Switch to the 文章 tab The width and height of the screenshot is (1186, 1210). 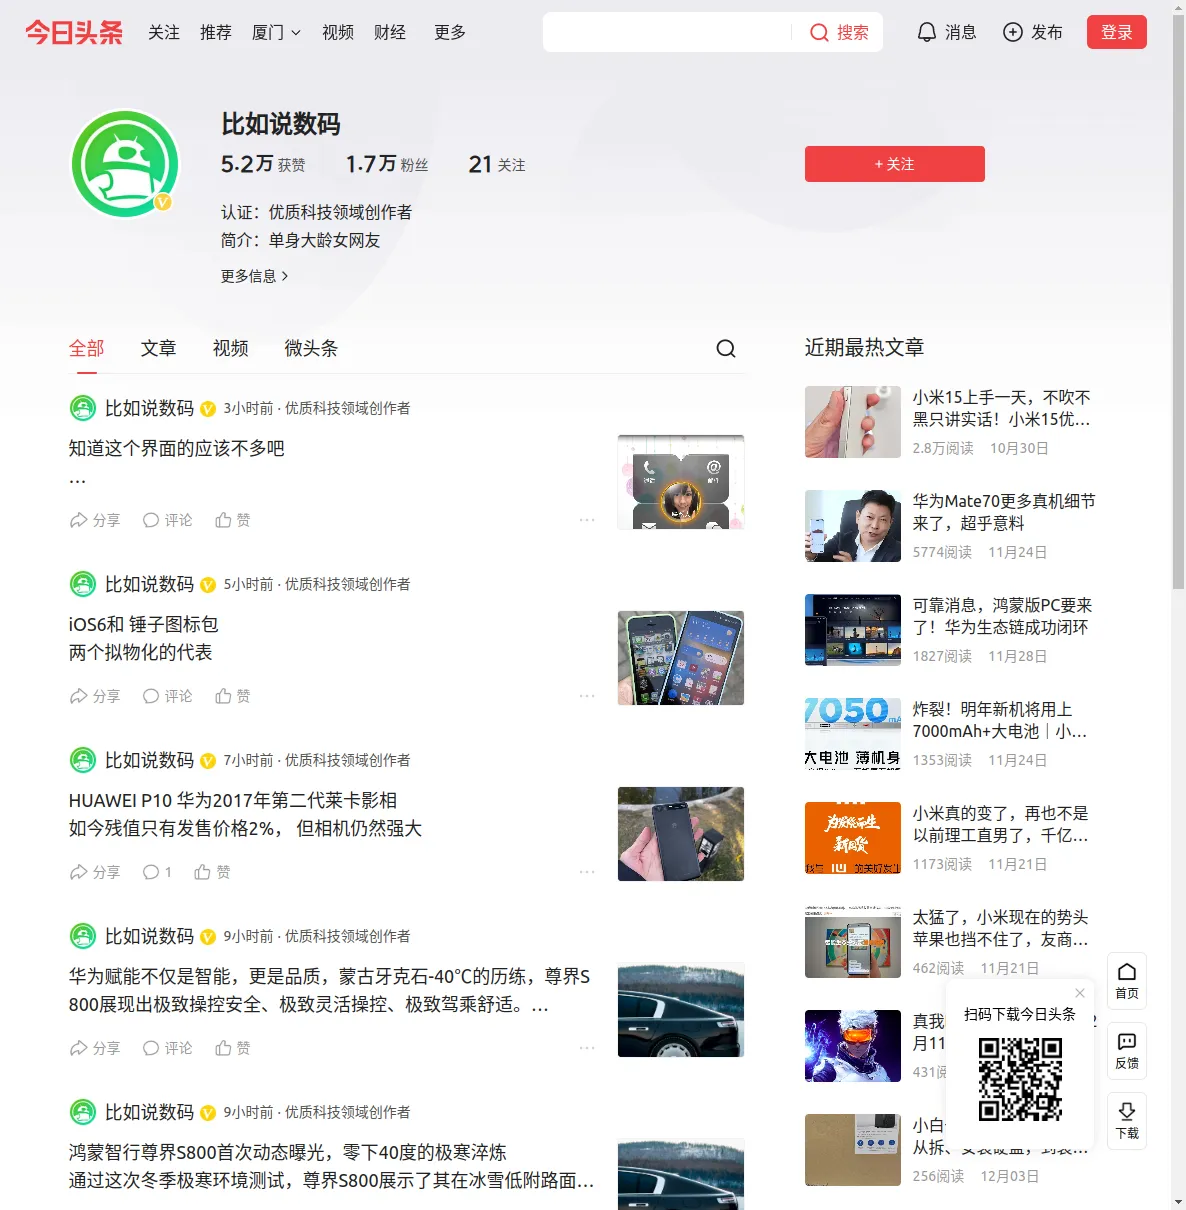coord(158,348)
